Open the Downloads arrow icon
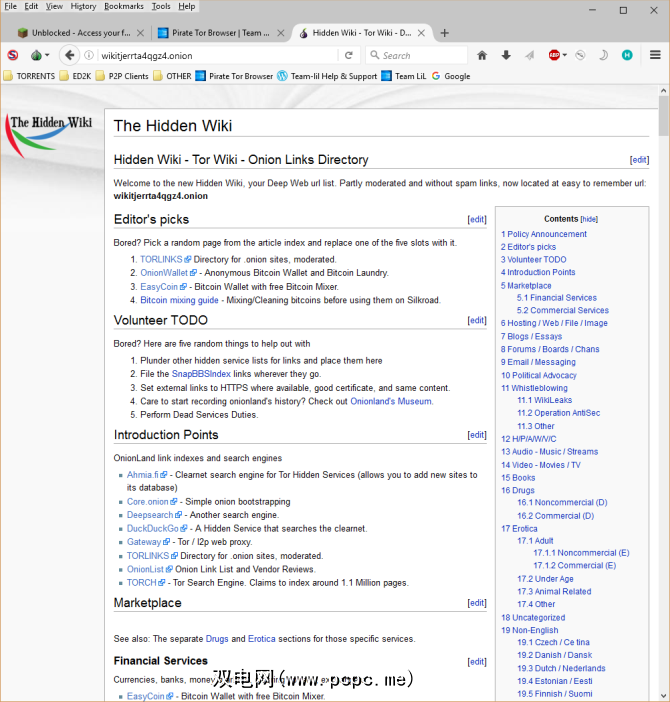 [x=506, y=56]
